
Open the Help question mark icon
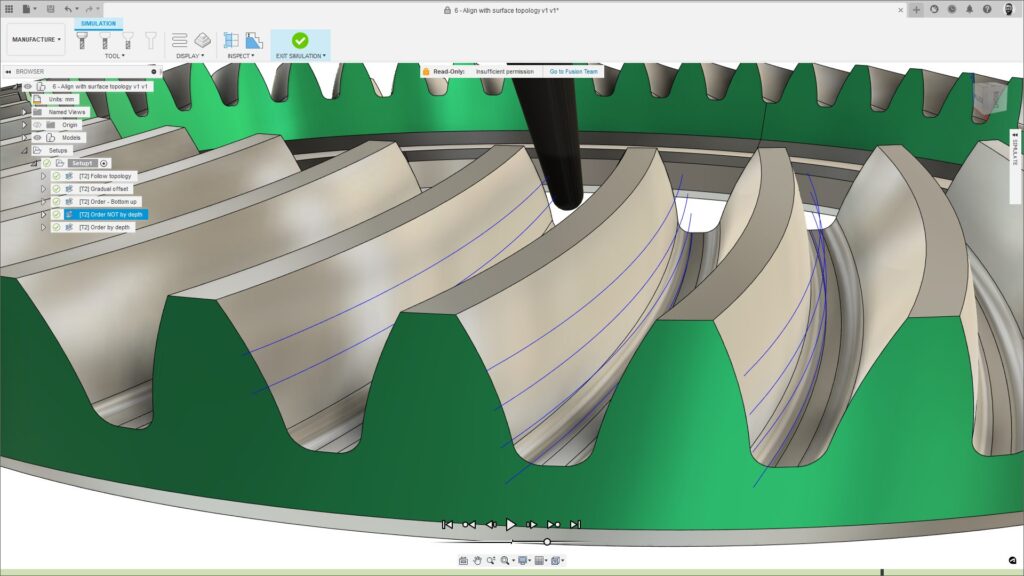click(x=987, y=9)
